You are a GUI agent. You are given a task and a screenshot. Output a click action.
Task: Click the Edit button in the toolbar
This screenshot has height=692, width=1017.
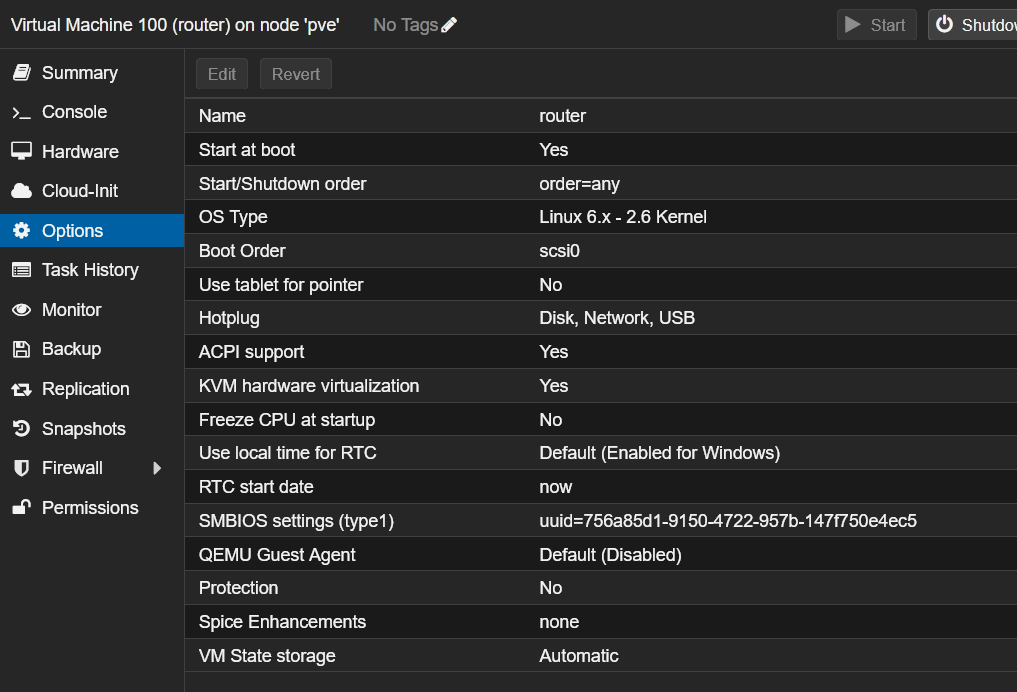coord(222,74)
